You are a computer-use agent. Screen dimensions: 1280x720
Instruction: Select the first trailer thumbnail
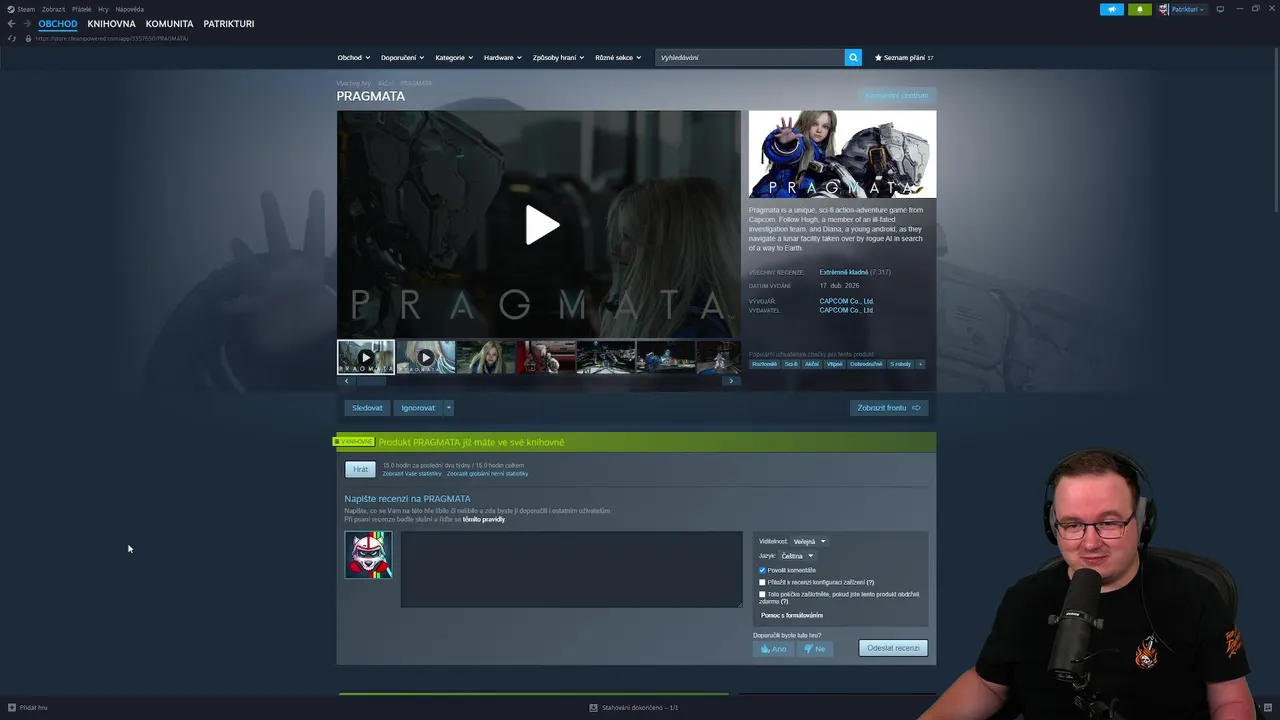[366, 357]
